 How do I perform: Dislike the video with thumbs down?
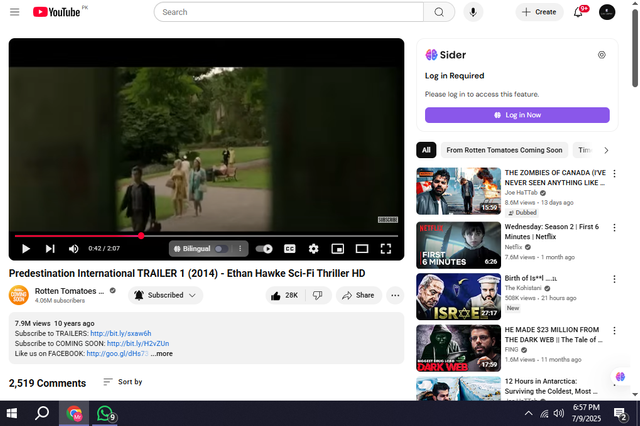318,295
